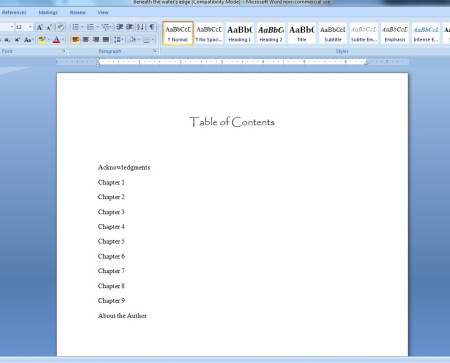The width and height of the screenshot is (450, 363).
Task: Click the Chapter 5 line
Action: (111, 241)
